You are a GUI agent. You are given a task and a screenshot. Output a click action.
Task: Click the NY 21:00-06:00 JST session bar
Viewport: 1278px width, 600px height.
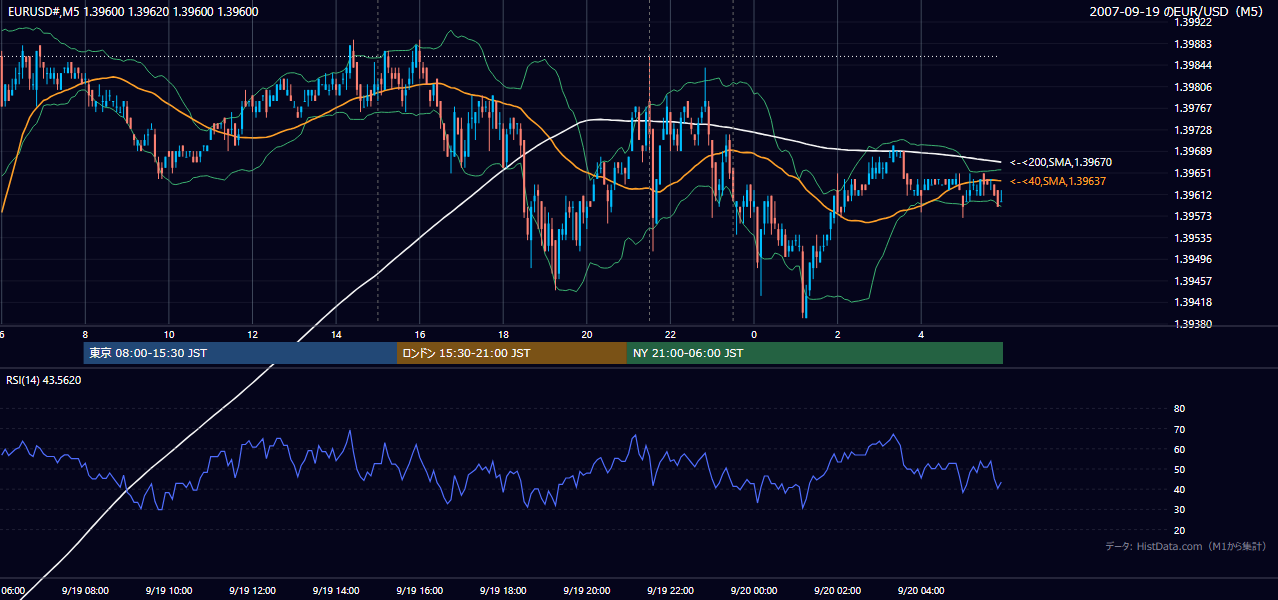tap(815, 353)
